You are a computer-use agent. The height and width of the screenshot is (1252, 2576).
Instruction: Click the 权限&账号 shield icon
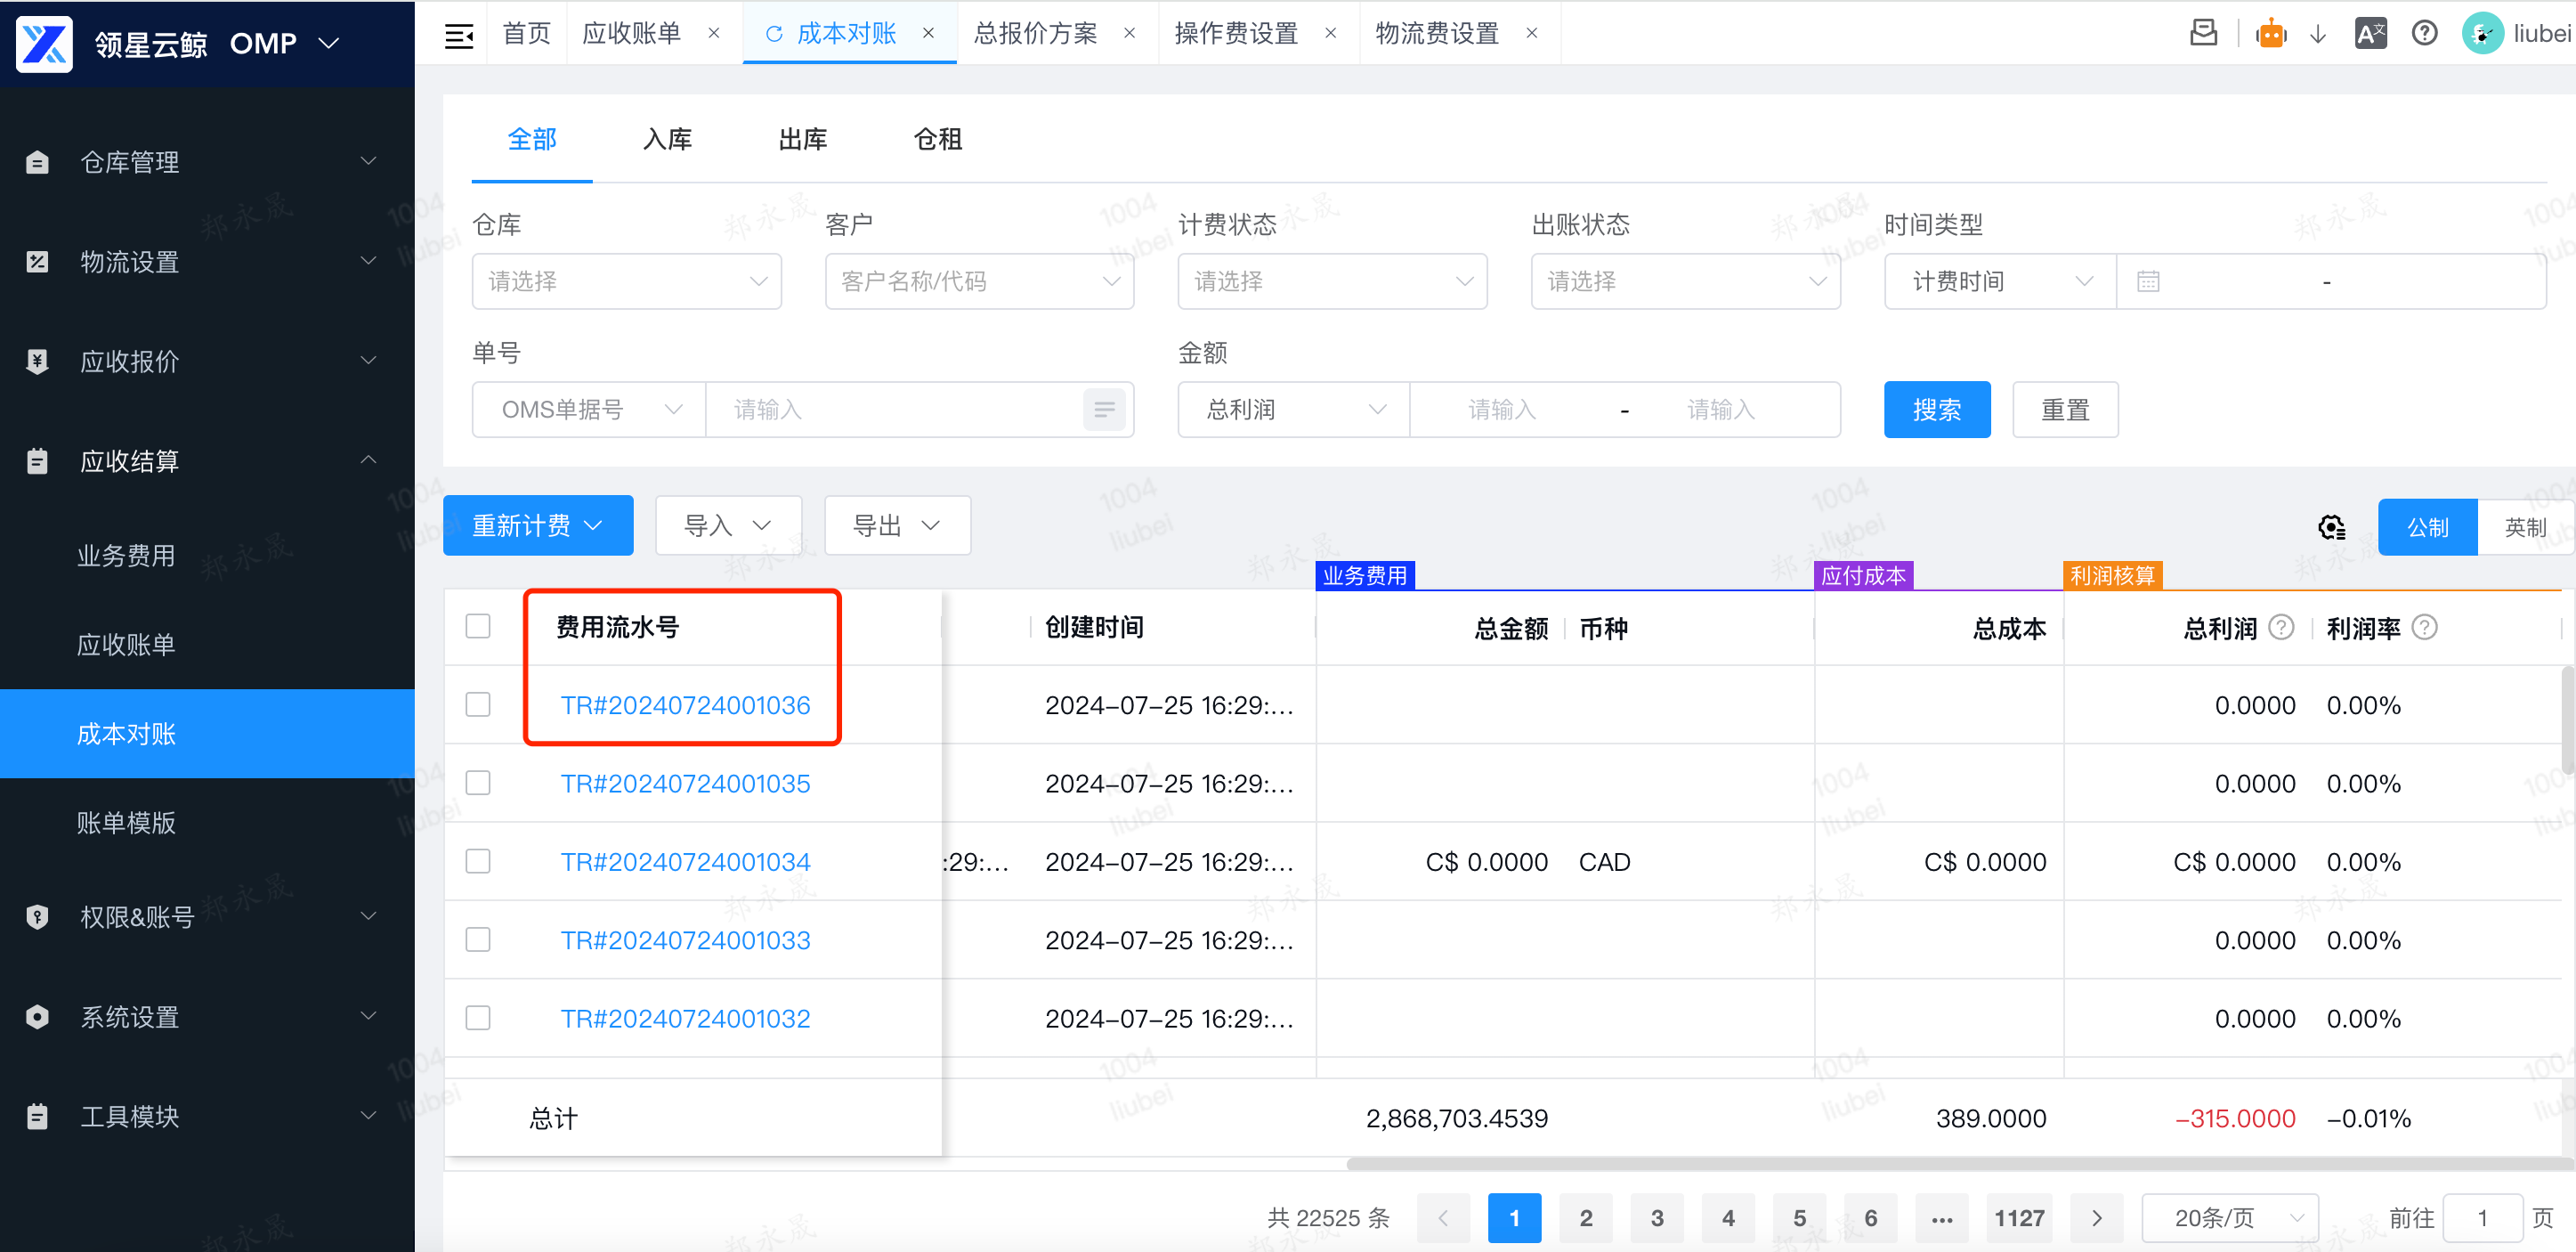pyautogui.click(x=37, y=916)
